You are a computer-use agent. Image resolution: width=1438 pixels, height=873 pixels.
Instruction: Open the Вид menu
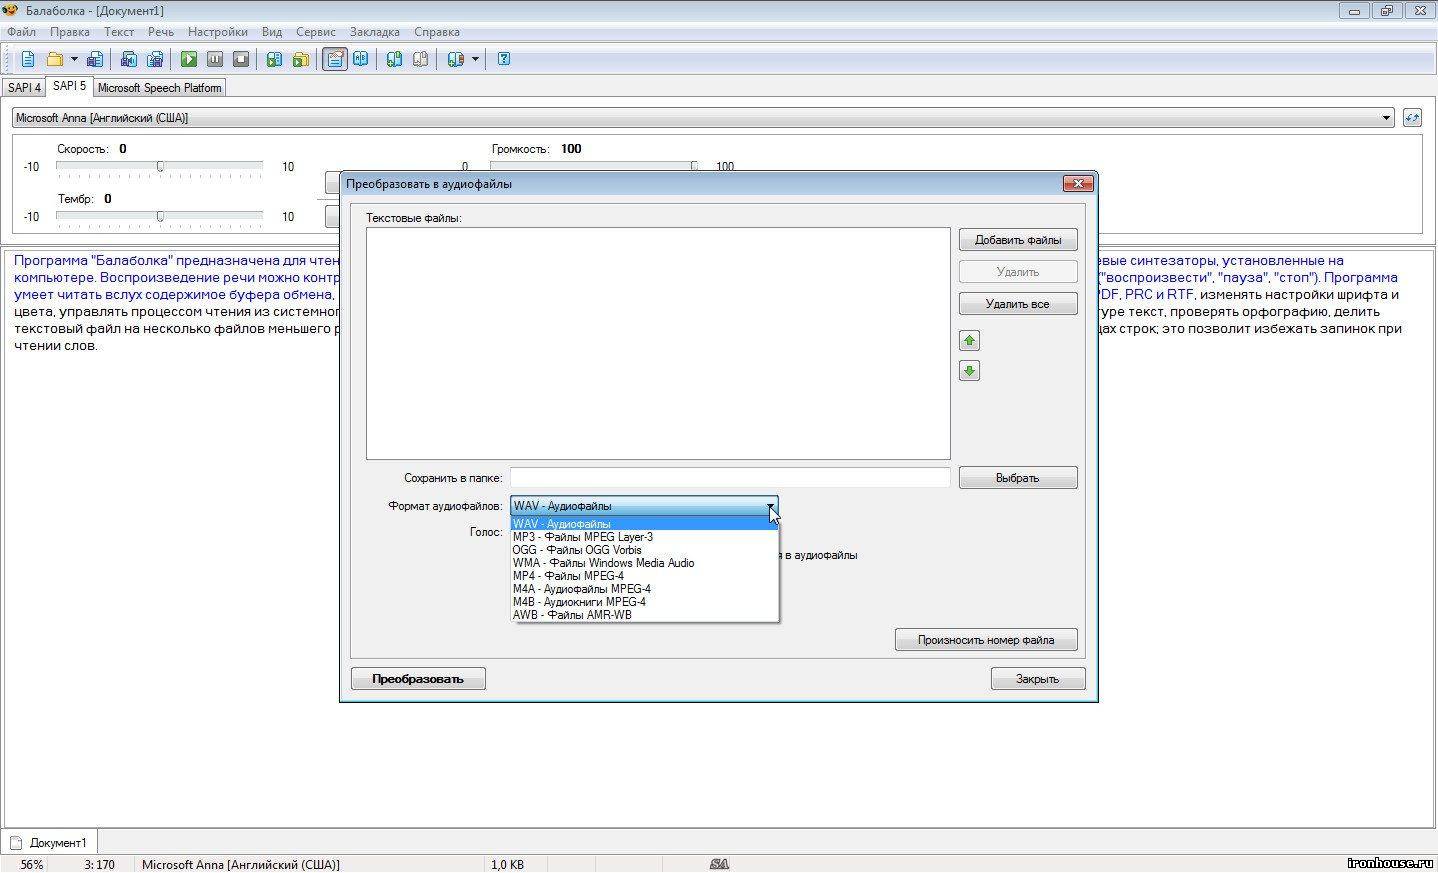click(x=272, y=32)
